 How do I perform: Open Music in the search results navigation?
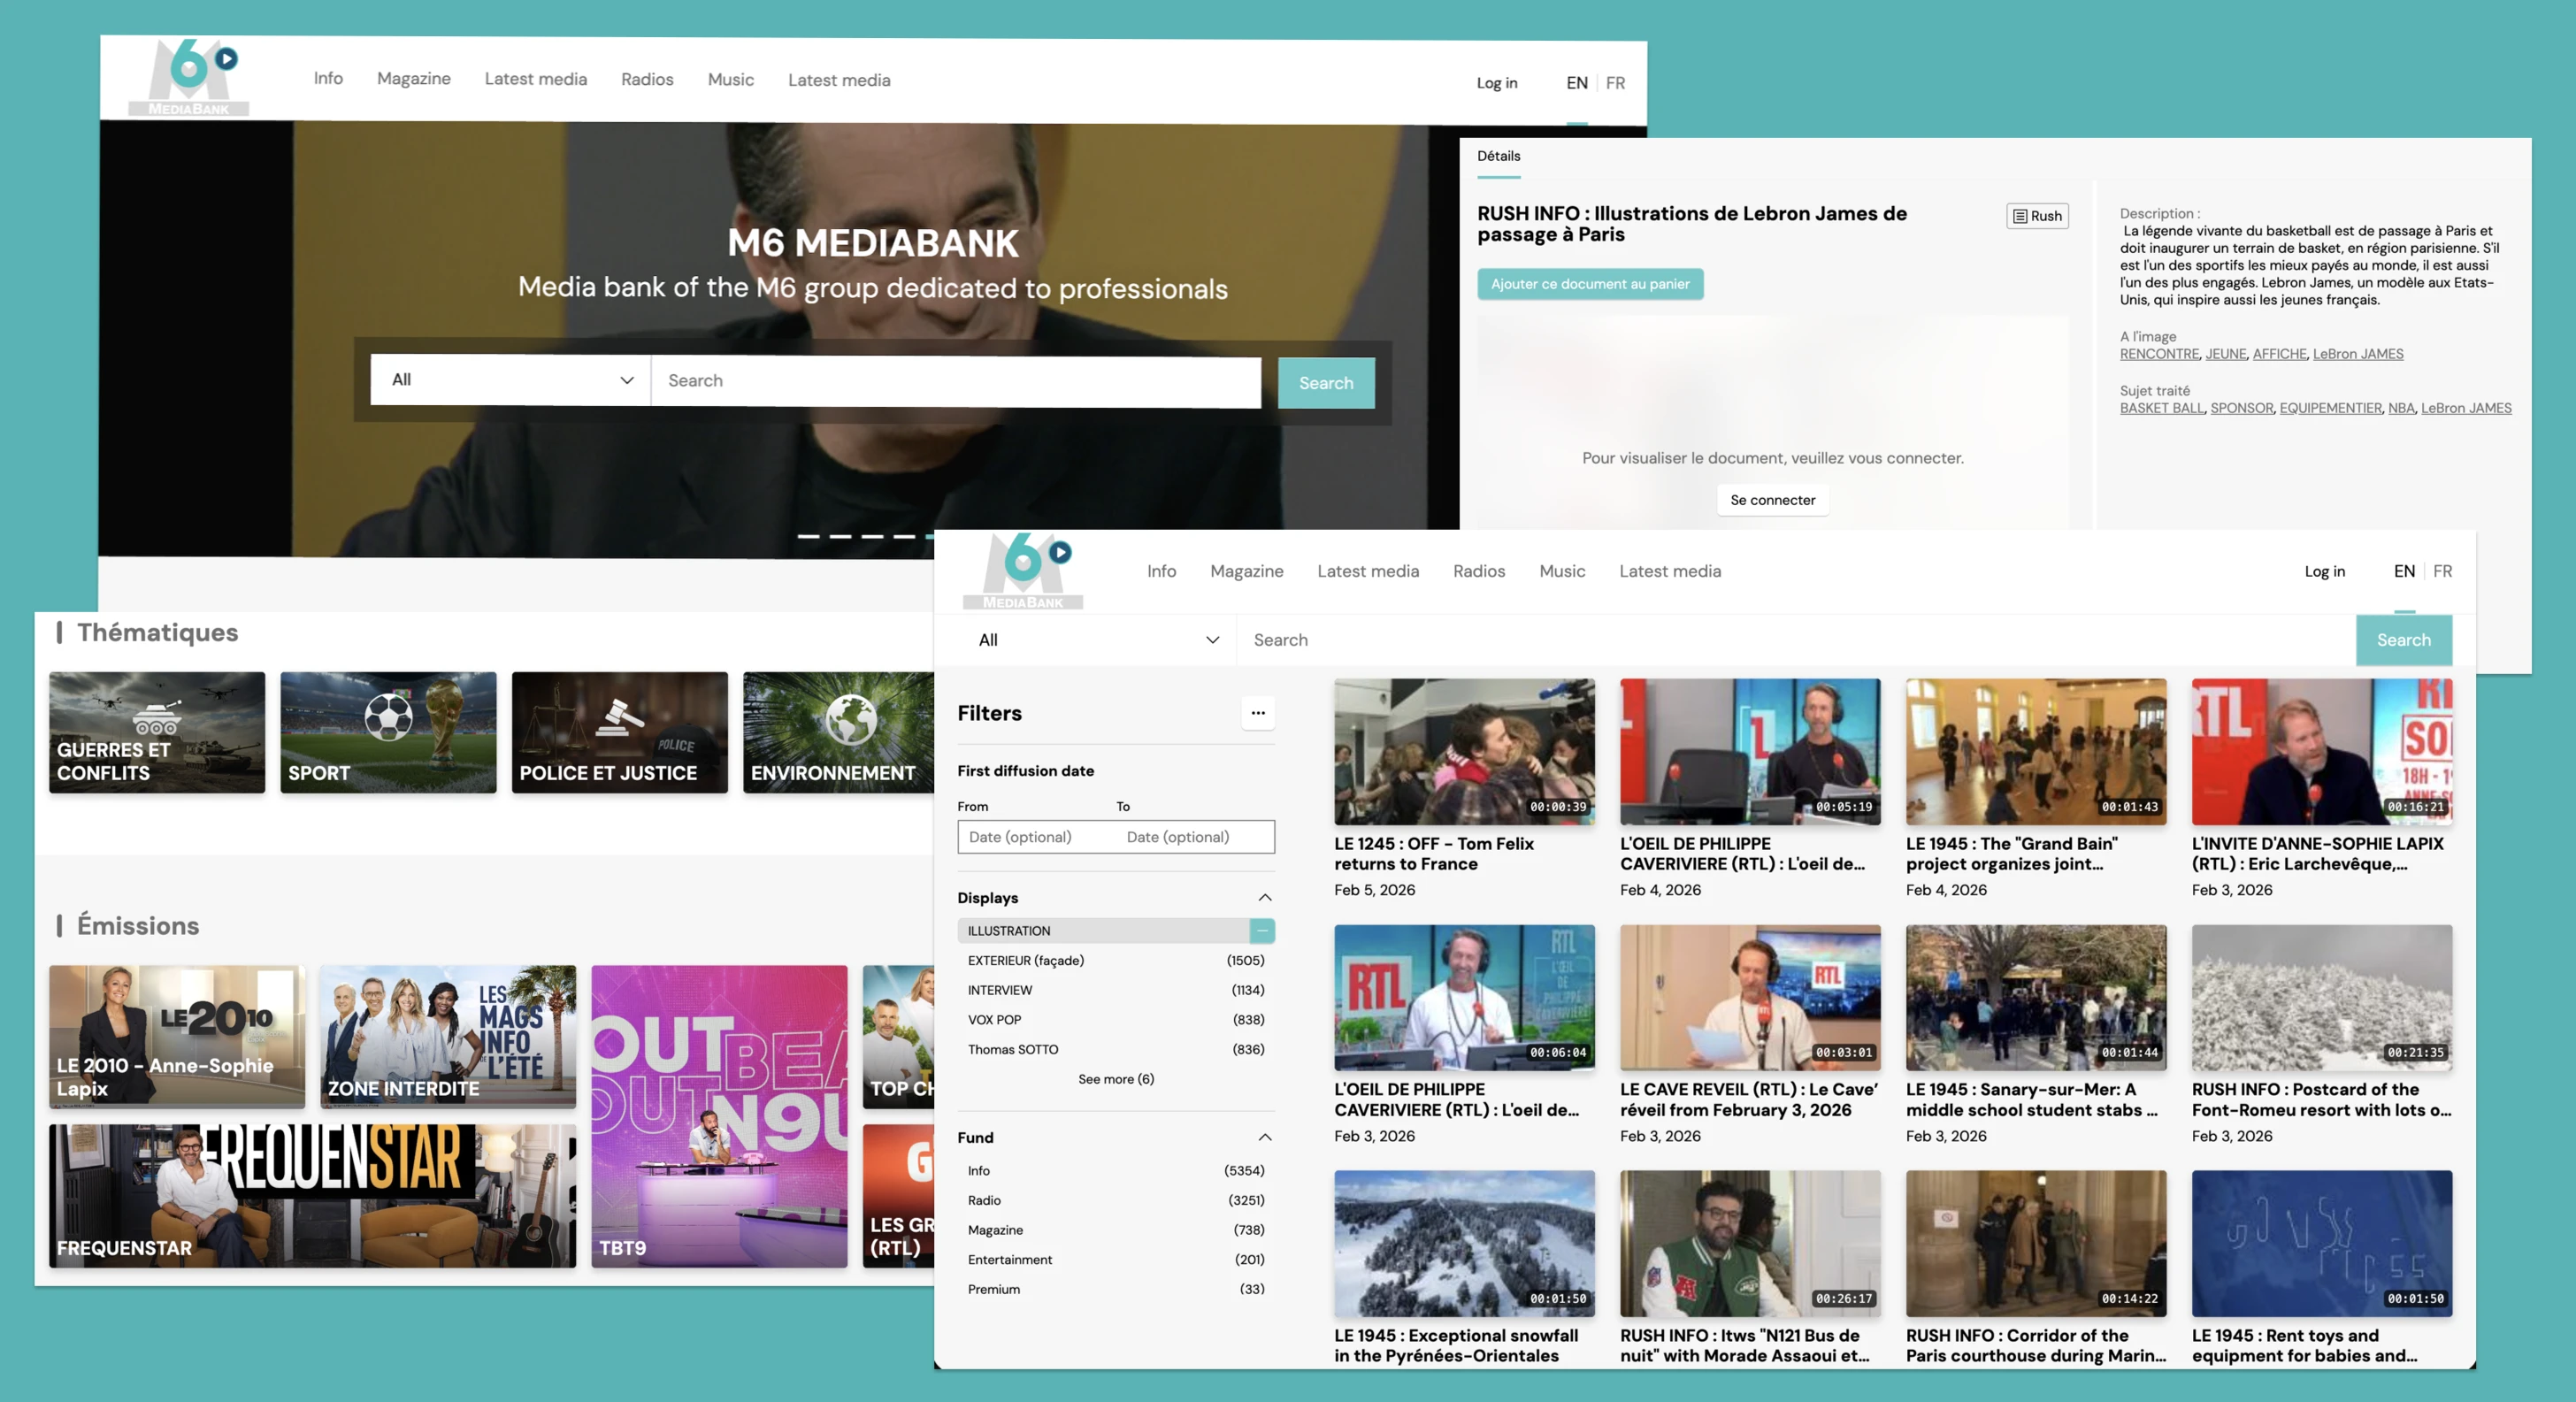[x=1562, y=571]
